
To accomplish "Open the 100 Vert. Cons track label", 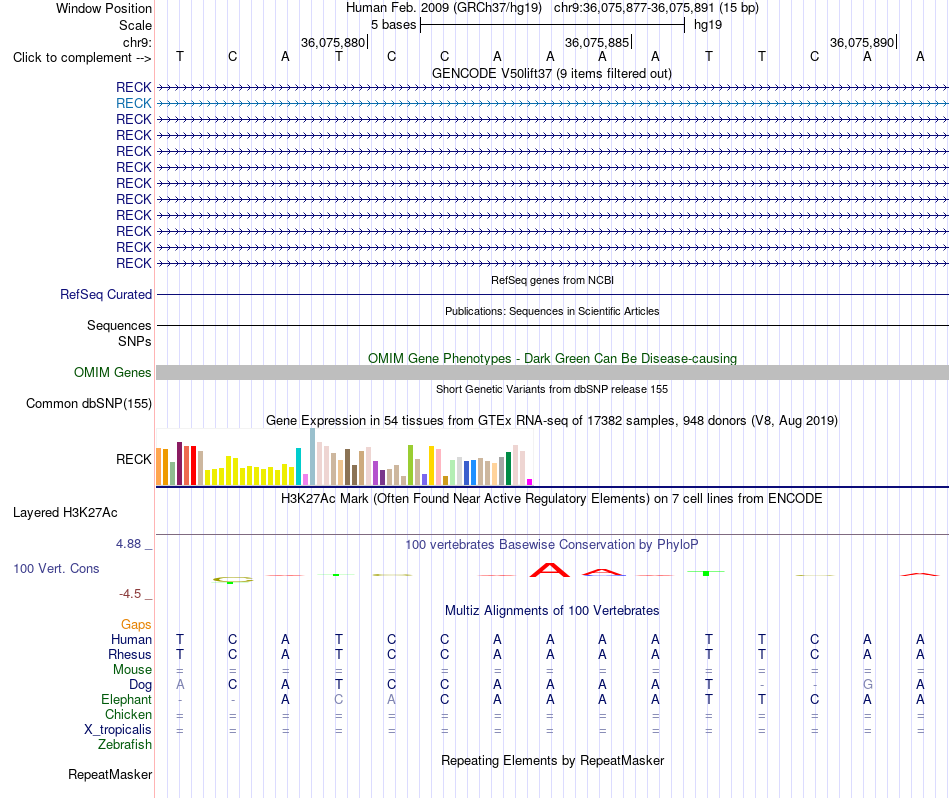I will point(56,568).
